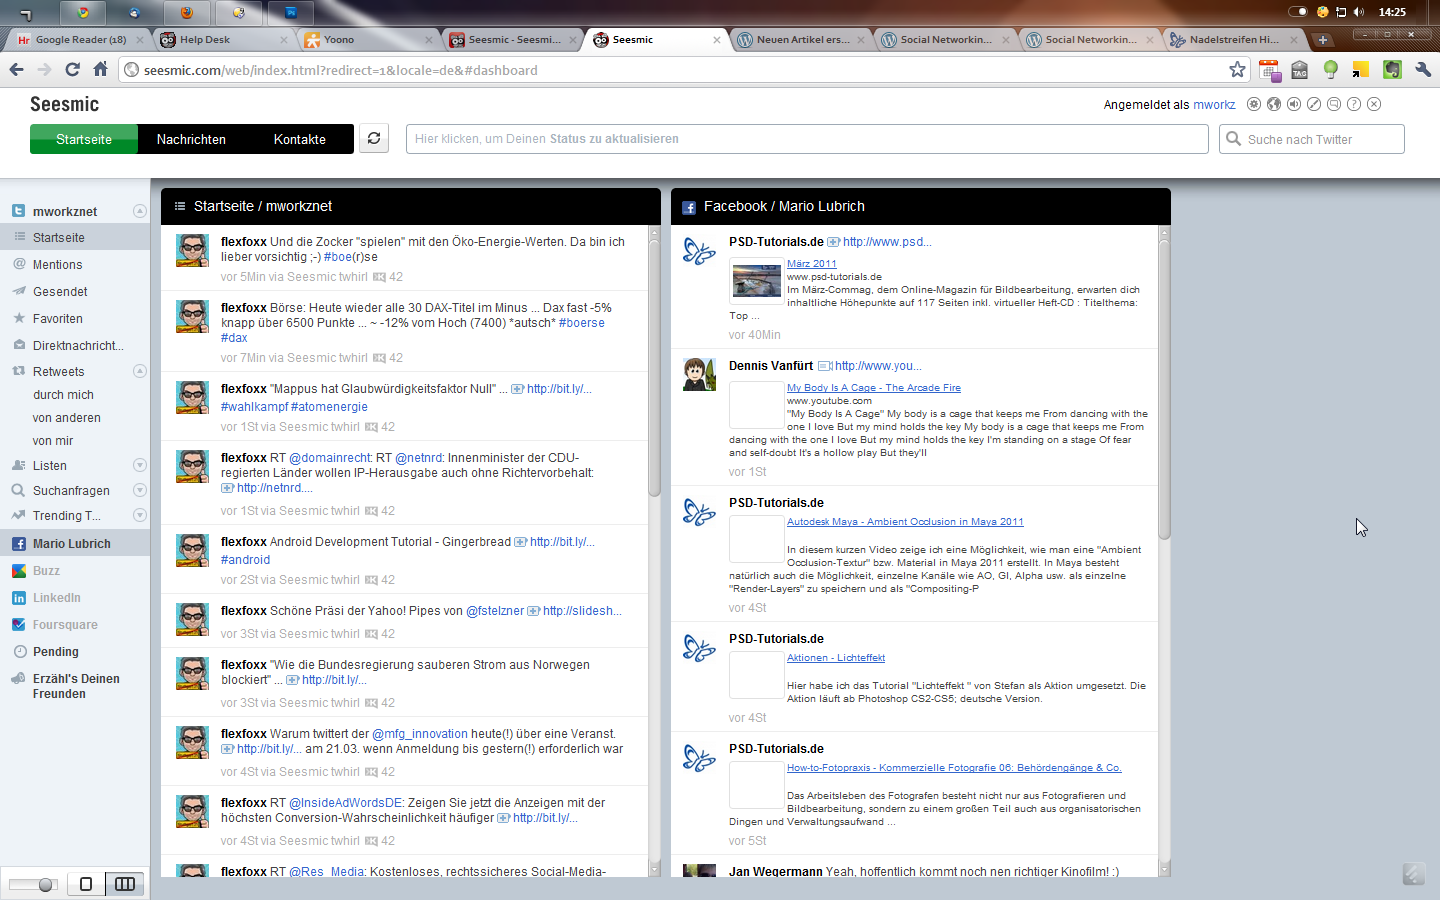Click the mworkz username link
Image resolution: width=1440 pixels, height=900 pixels.
(x=1214, y=105)
